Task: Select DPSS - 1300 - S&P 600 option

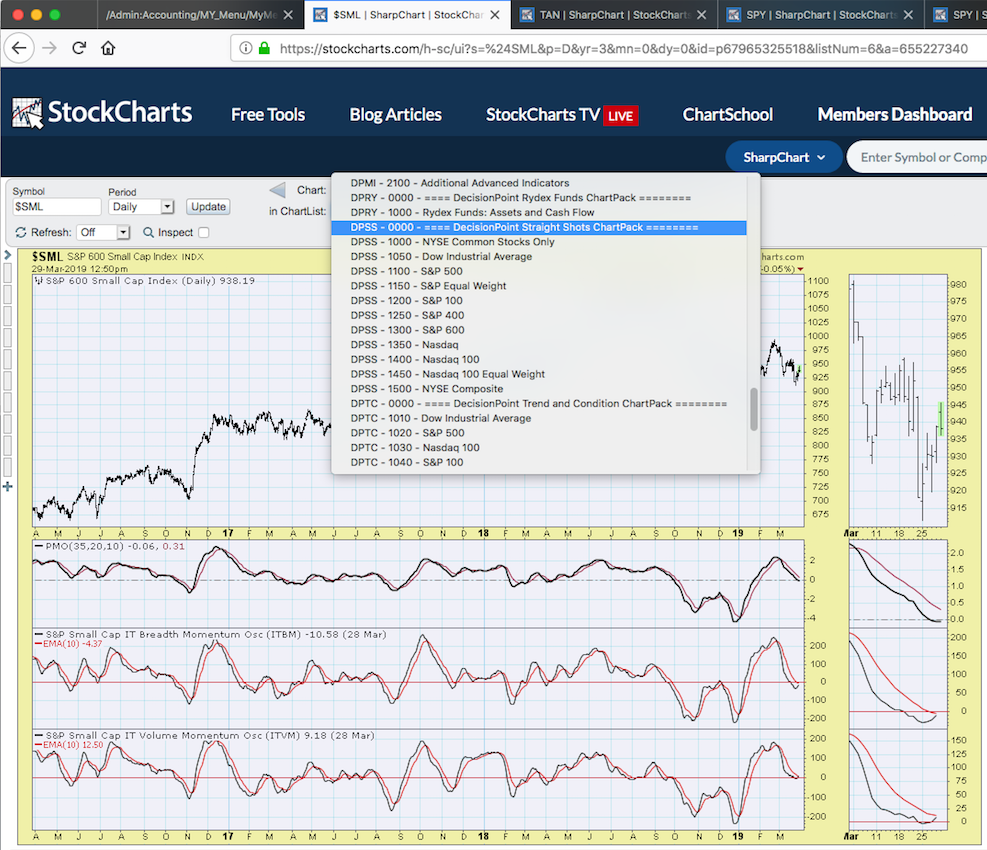Action: (x=407, y=330)
